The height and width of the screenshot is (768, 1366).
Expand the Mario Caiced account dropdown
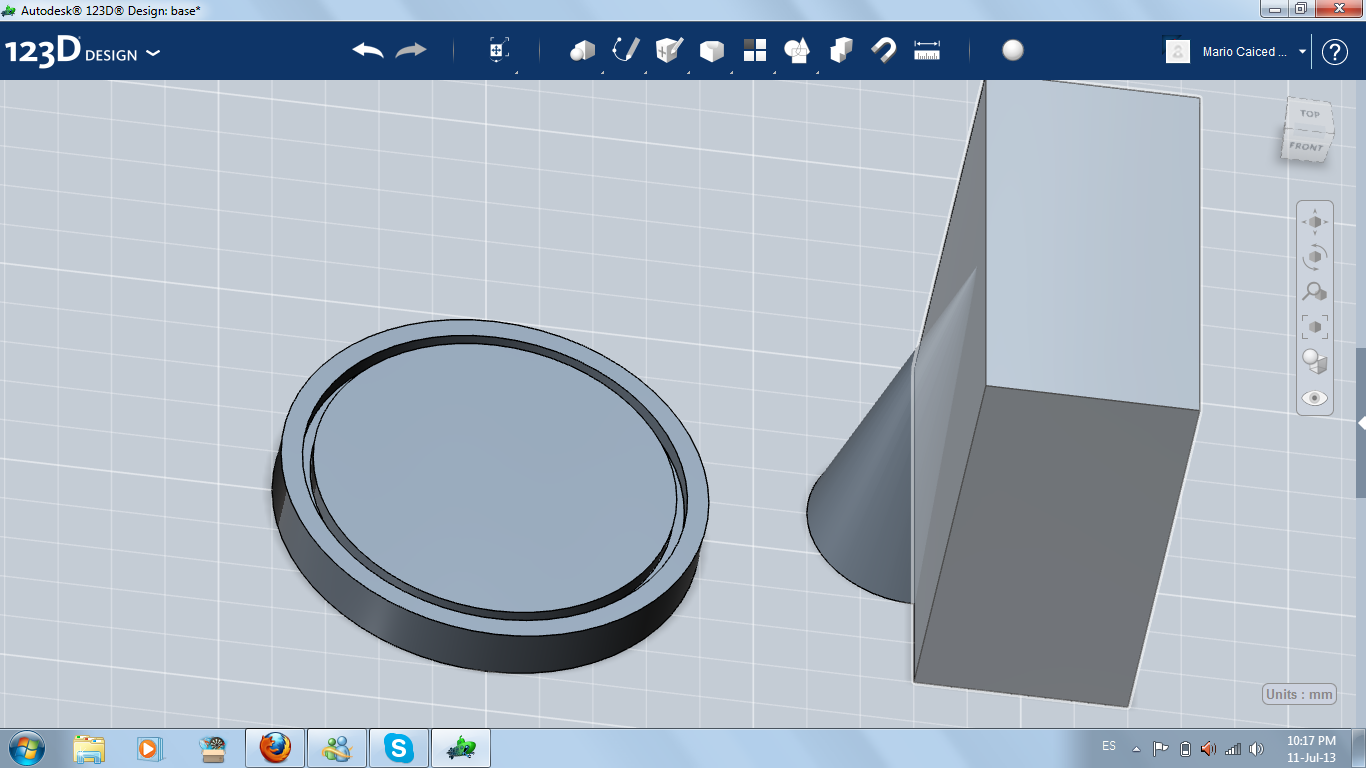tap(1302, 52)
